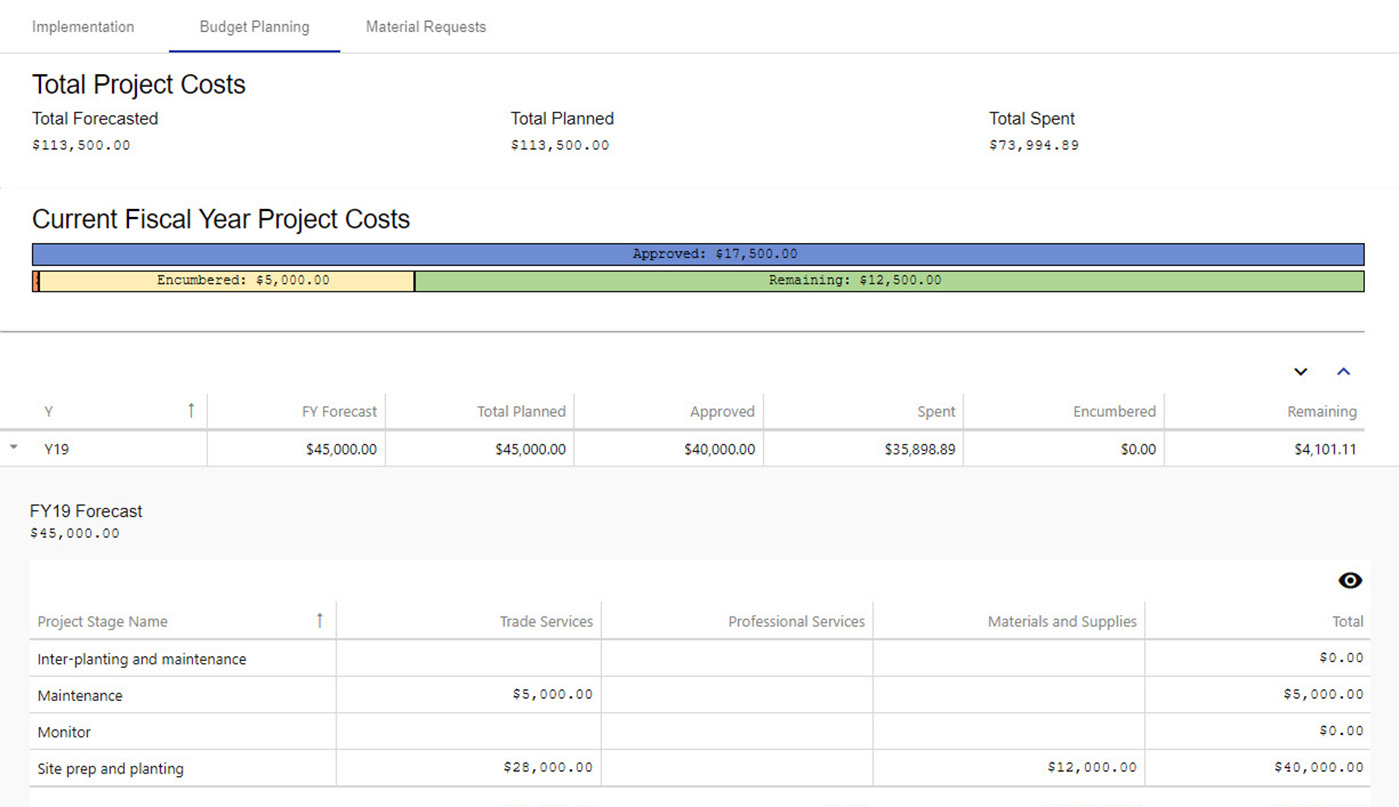Select the Site prep and planting row
Screen dimensions: 1399x807
point(111,769)
